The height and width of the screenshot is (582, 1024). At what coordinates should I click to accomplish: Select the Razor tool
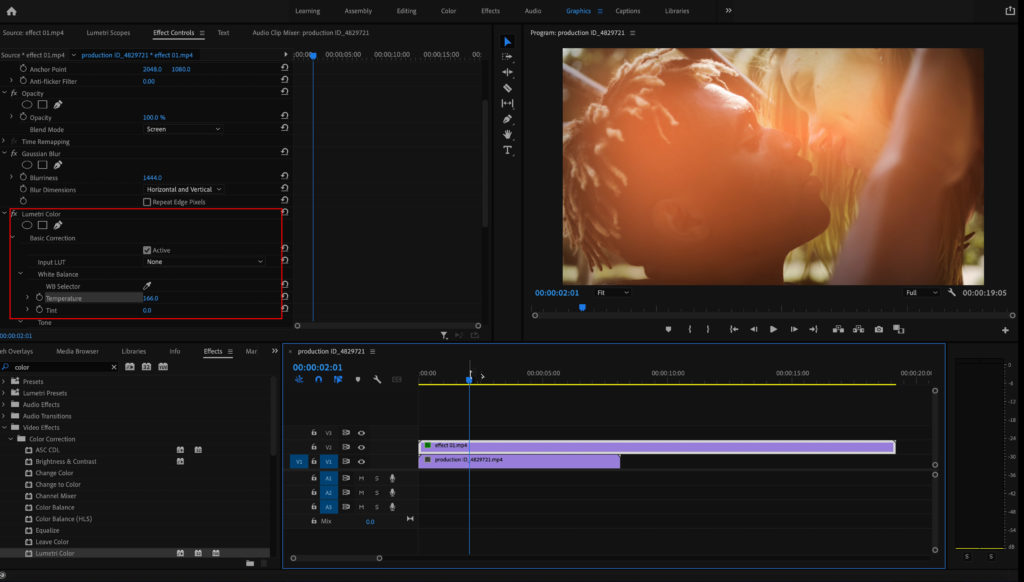[x=507, y=88]
